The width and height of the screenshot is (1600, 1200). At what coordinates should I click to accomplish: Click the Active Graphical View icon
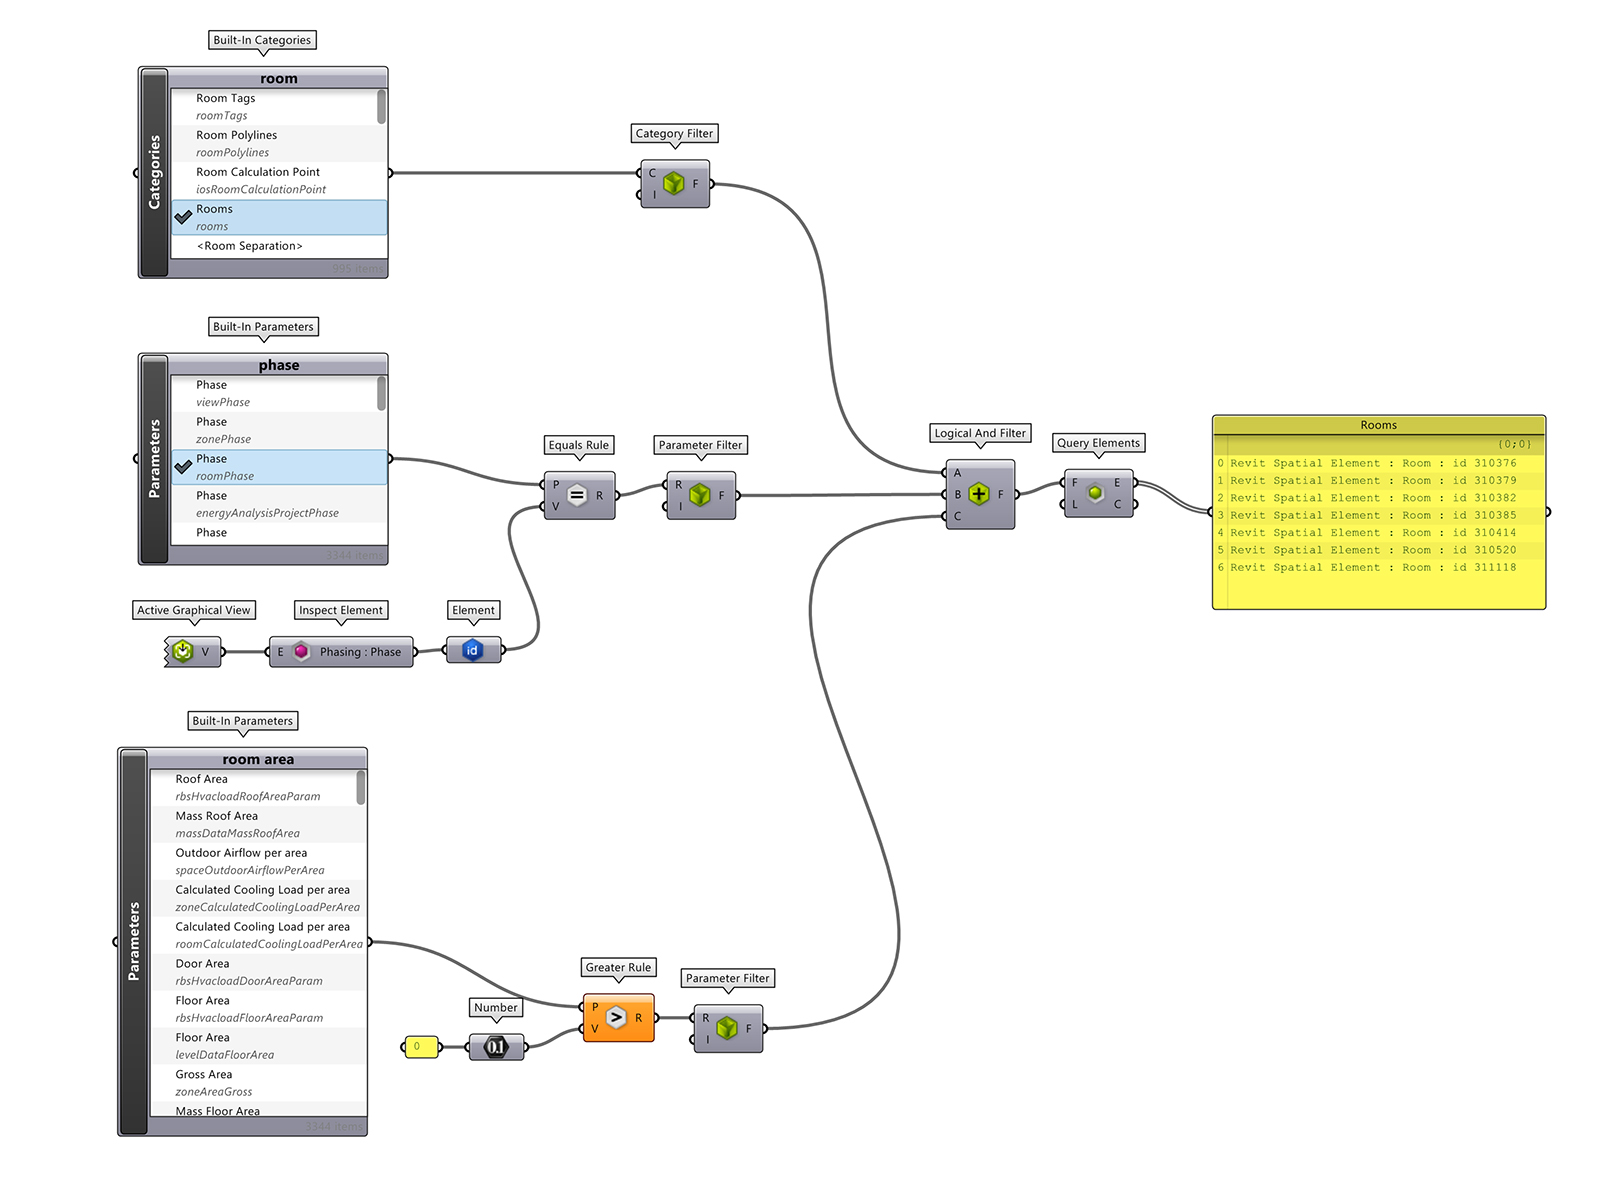click(x=183, y=651)
